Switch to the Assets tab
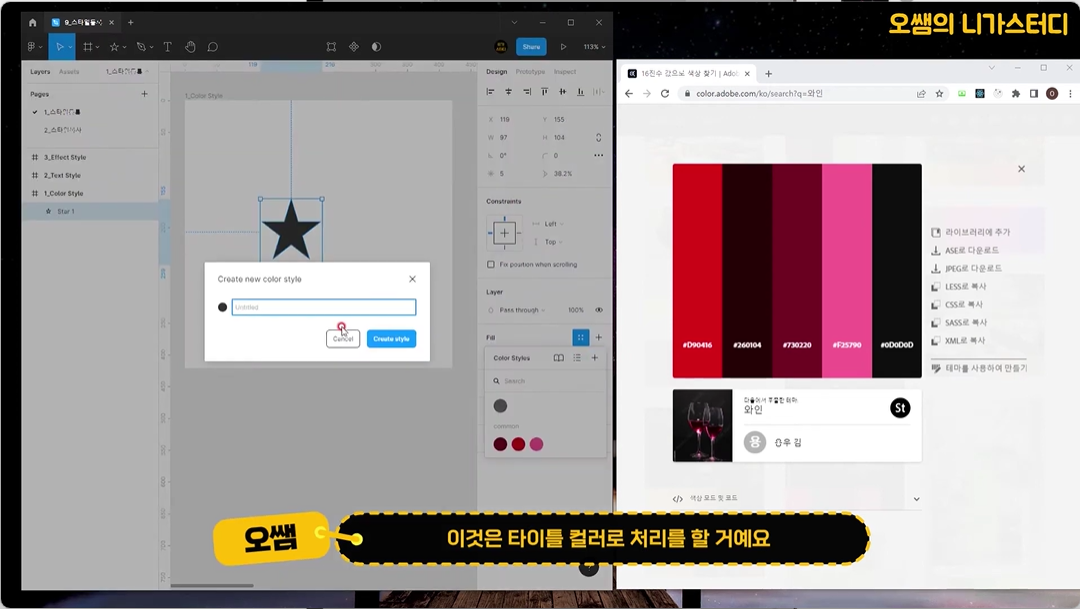This screenshot has height=609, width=1080. 69,72
